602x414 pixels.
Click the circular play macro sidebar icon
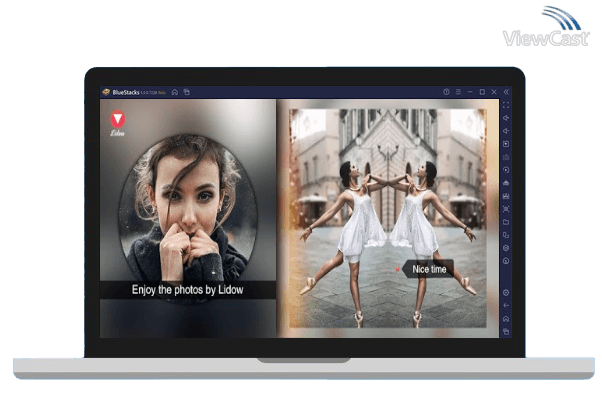click(x=506, y=170)
